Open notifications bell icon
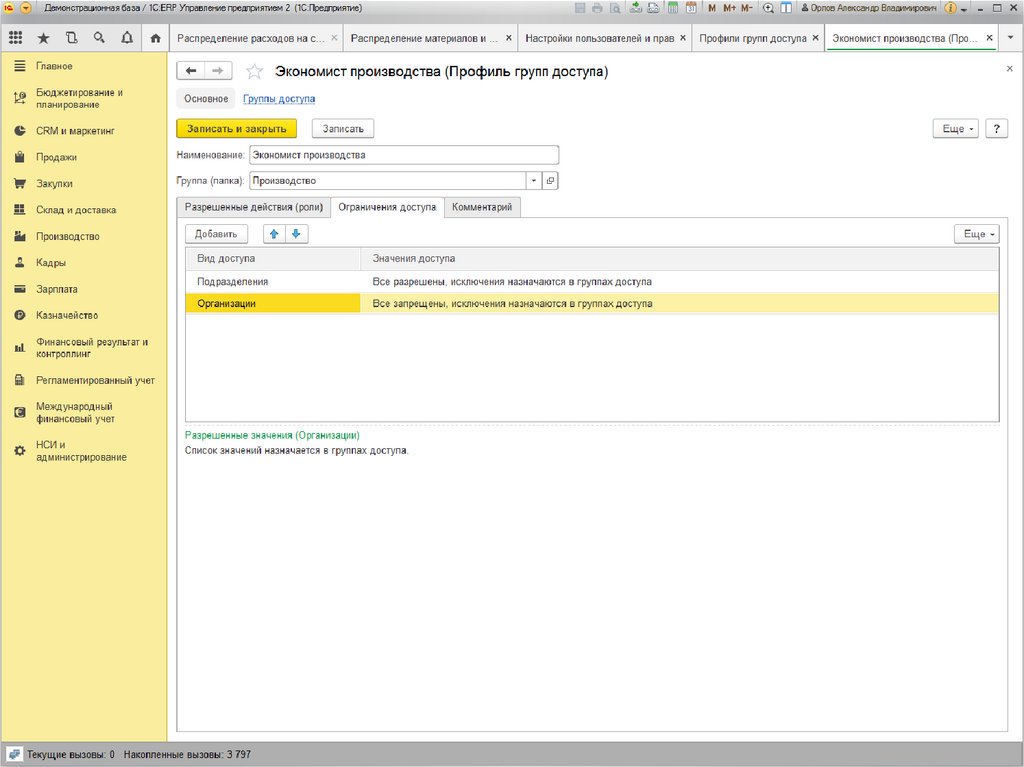Image resolution: width=1024 pixels, height=767 pixels. (x=126, y=38)
